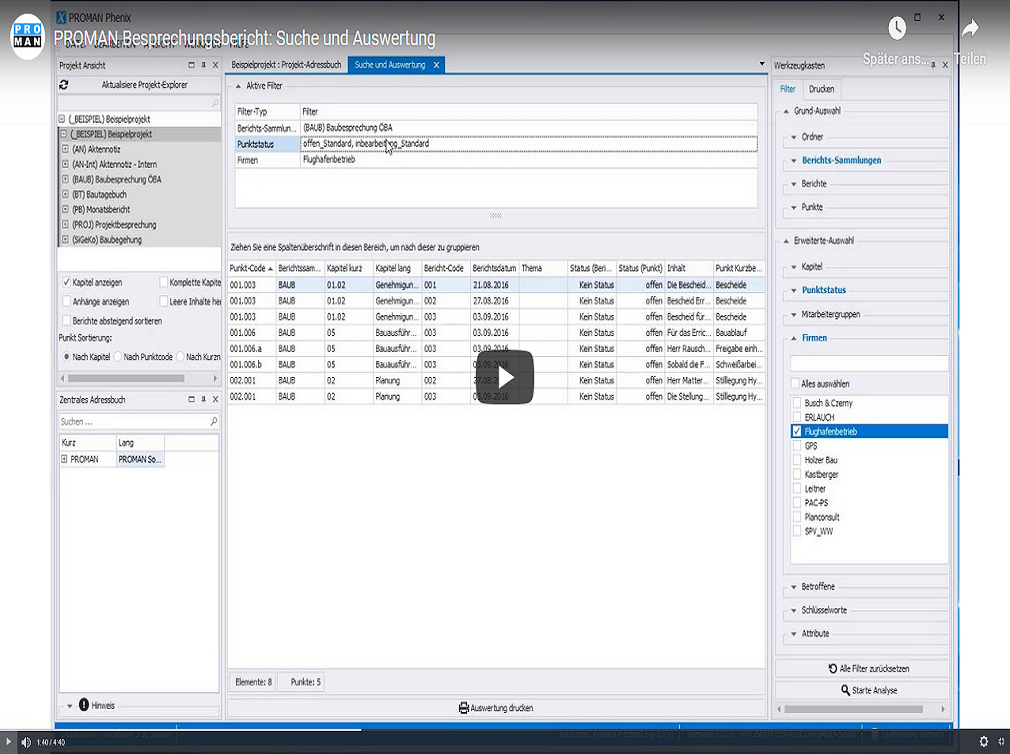Image resolution: width=1010 pixels, height=754 pixels.
Task: Expand the Punktstatus filter group
Action: pyautogui.click(x=794, y=290)
